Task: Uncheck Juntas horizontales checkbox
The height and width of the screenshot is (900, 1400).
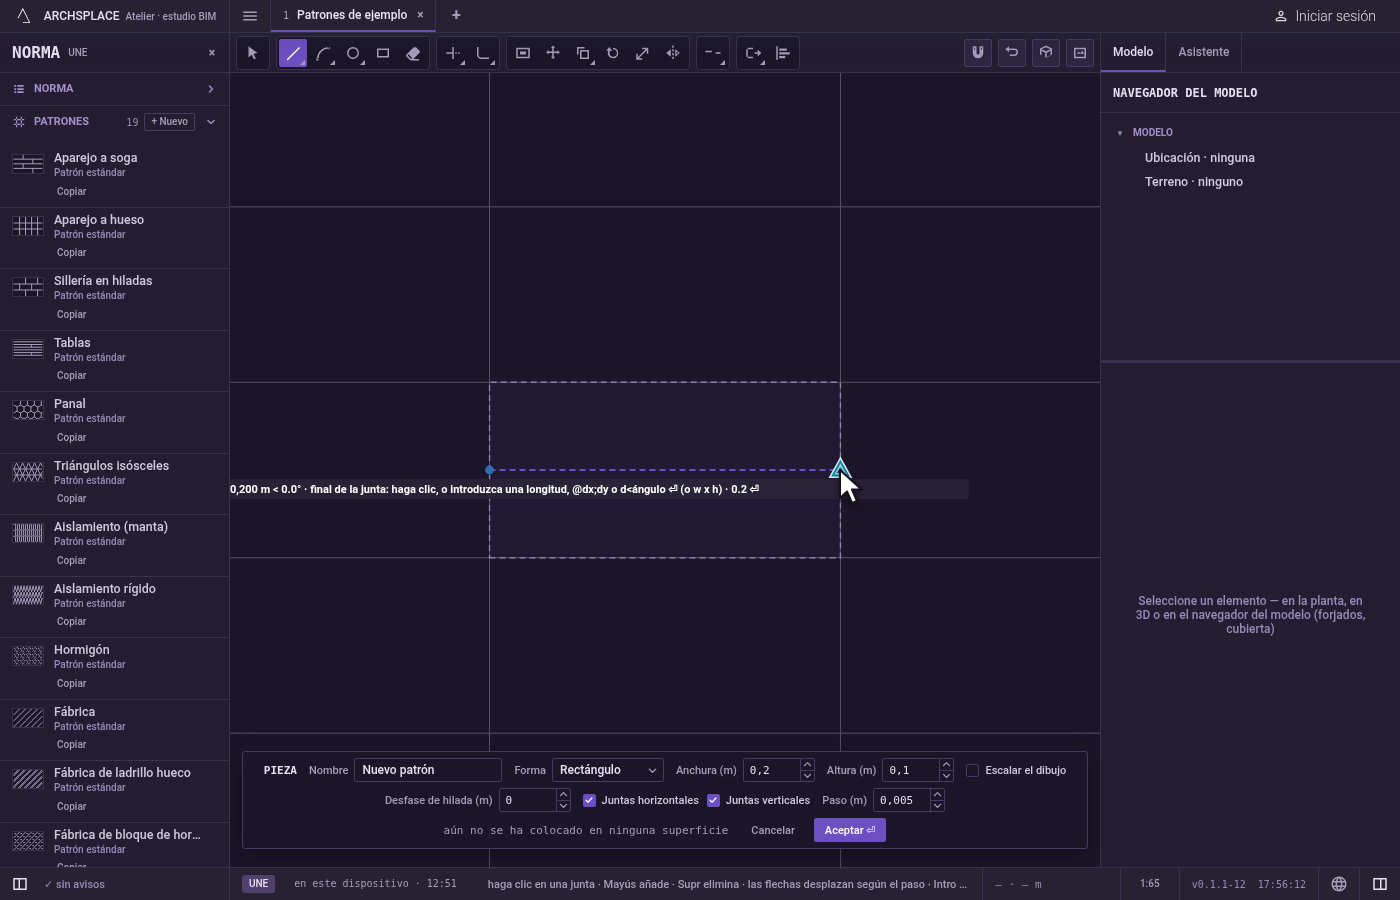Action: click(589, 800)
